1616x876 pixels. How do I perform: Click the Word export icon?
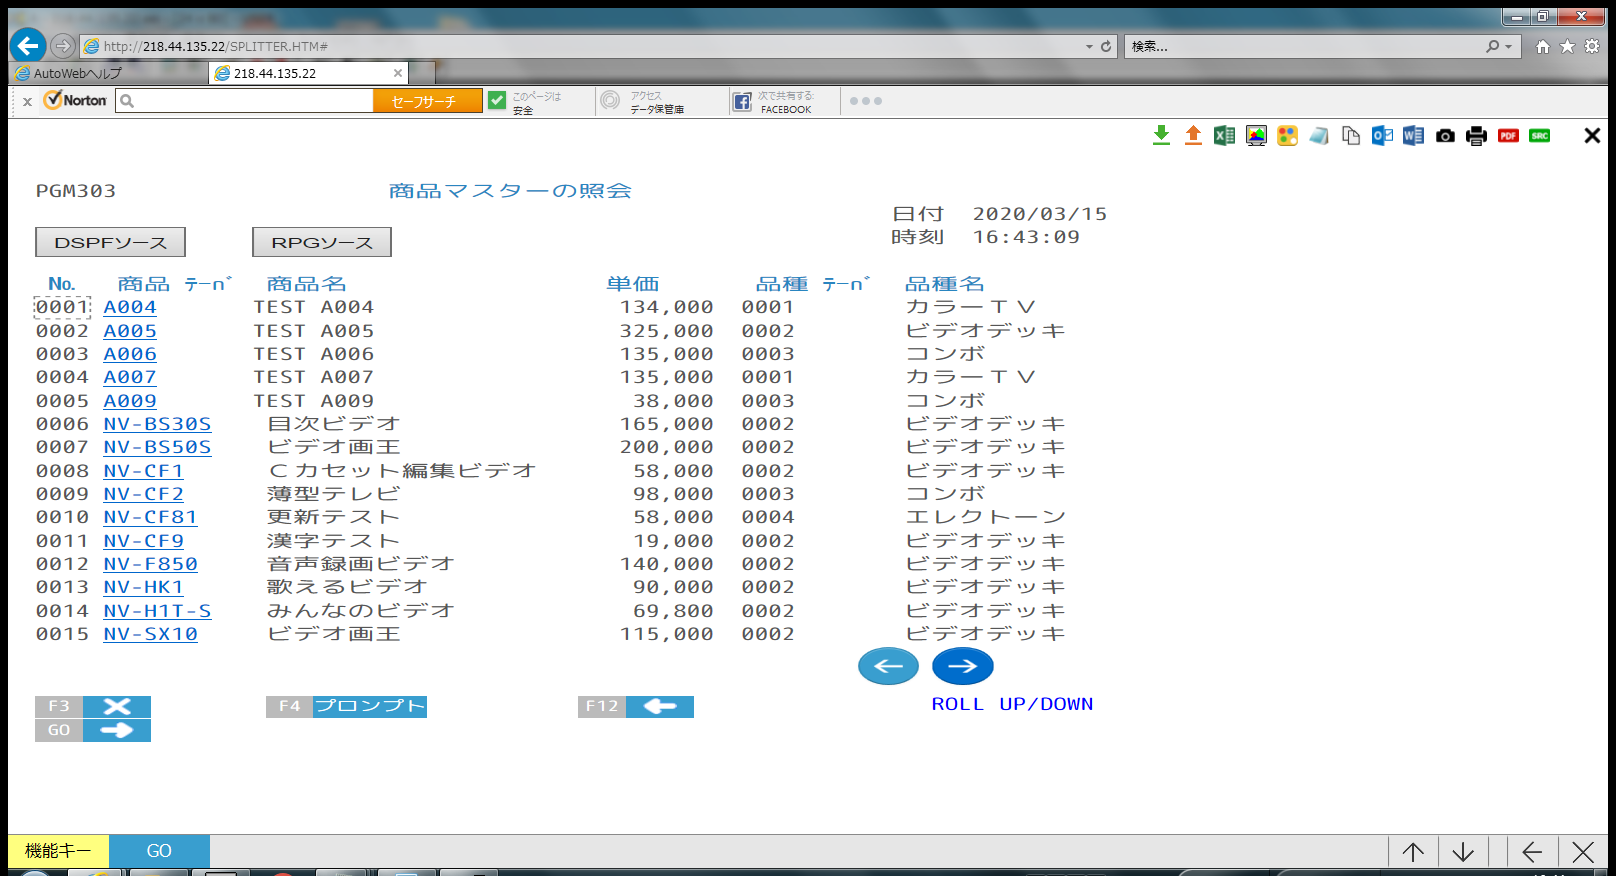click(1413, 136)
